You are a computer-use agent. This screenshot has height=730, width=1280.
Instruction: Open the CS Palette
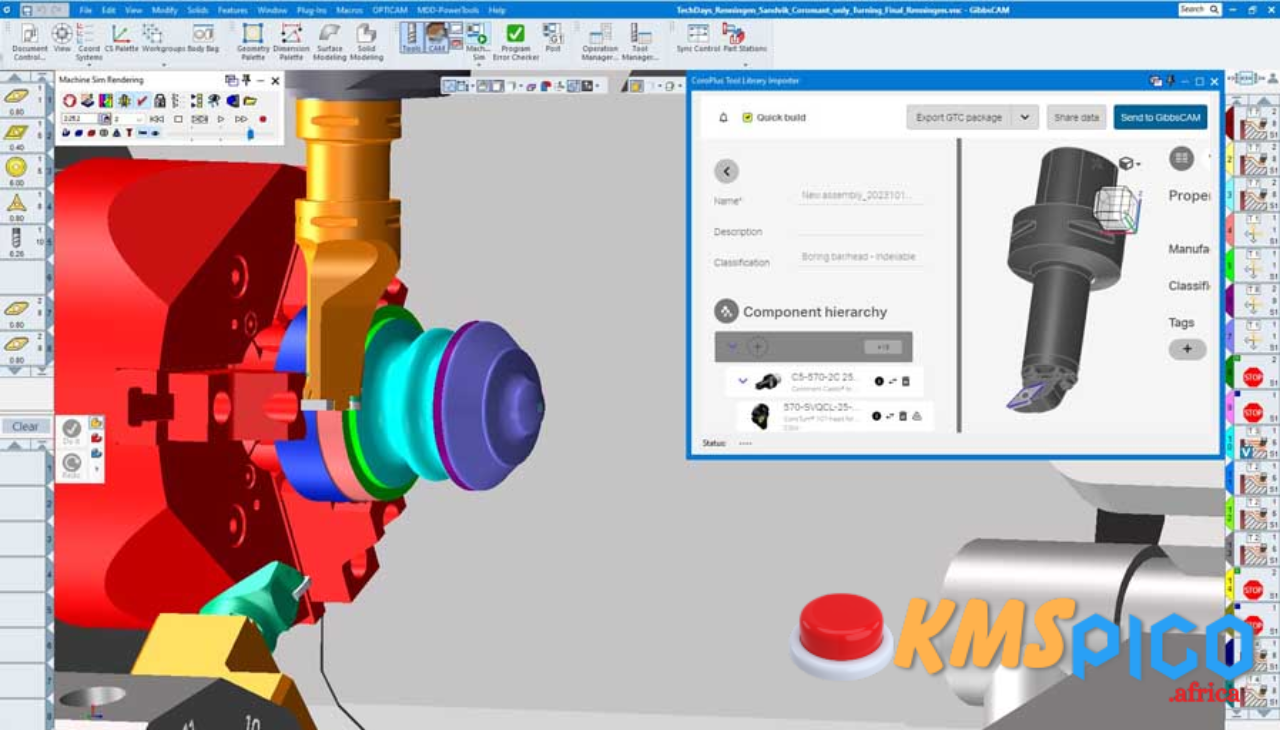pyautogui.click(x=121, y=38)
